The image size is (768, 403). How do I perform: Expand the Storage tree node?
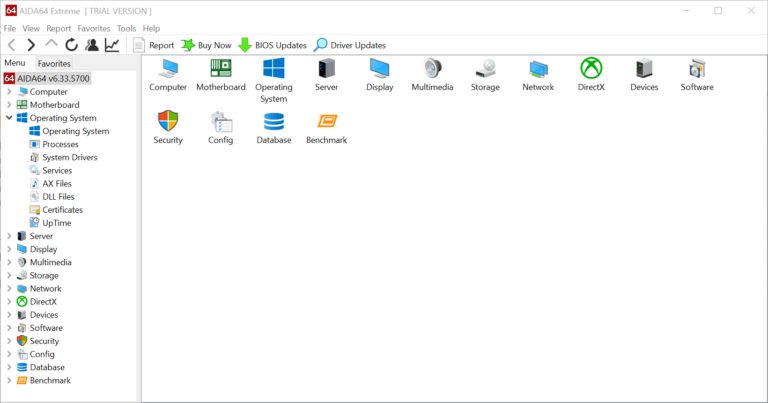pos(9,276)
